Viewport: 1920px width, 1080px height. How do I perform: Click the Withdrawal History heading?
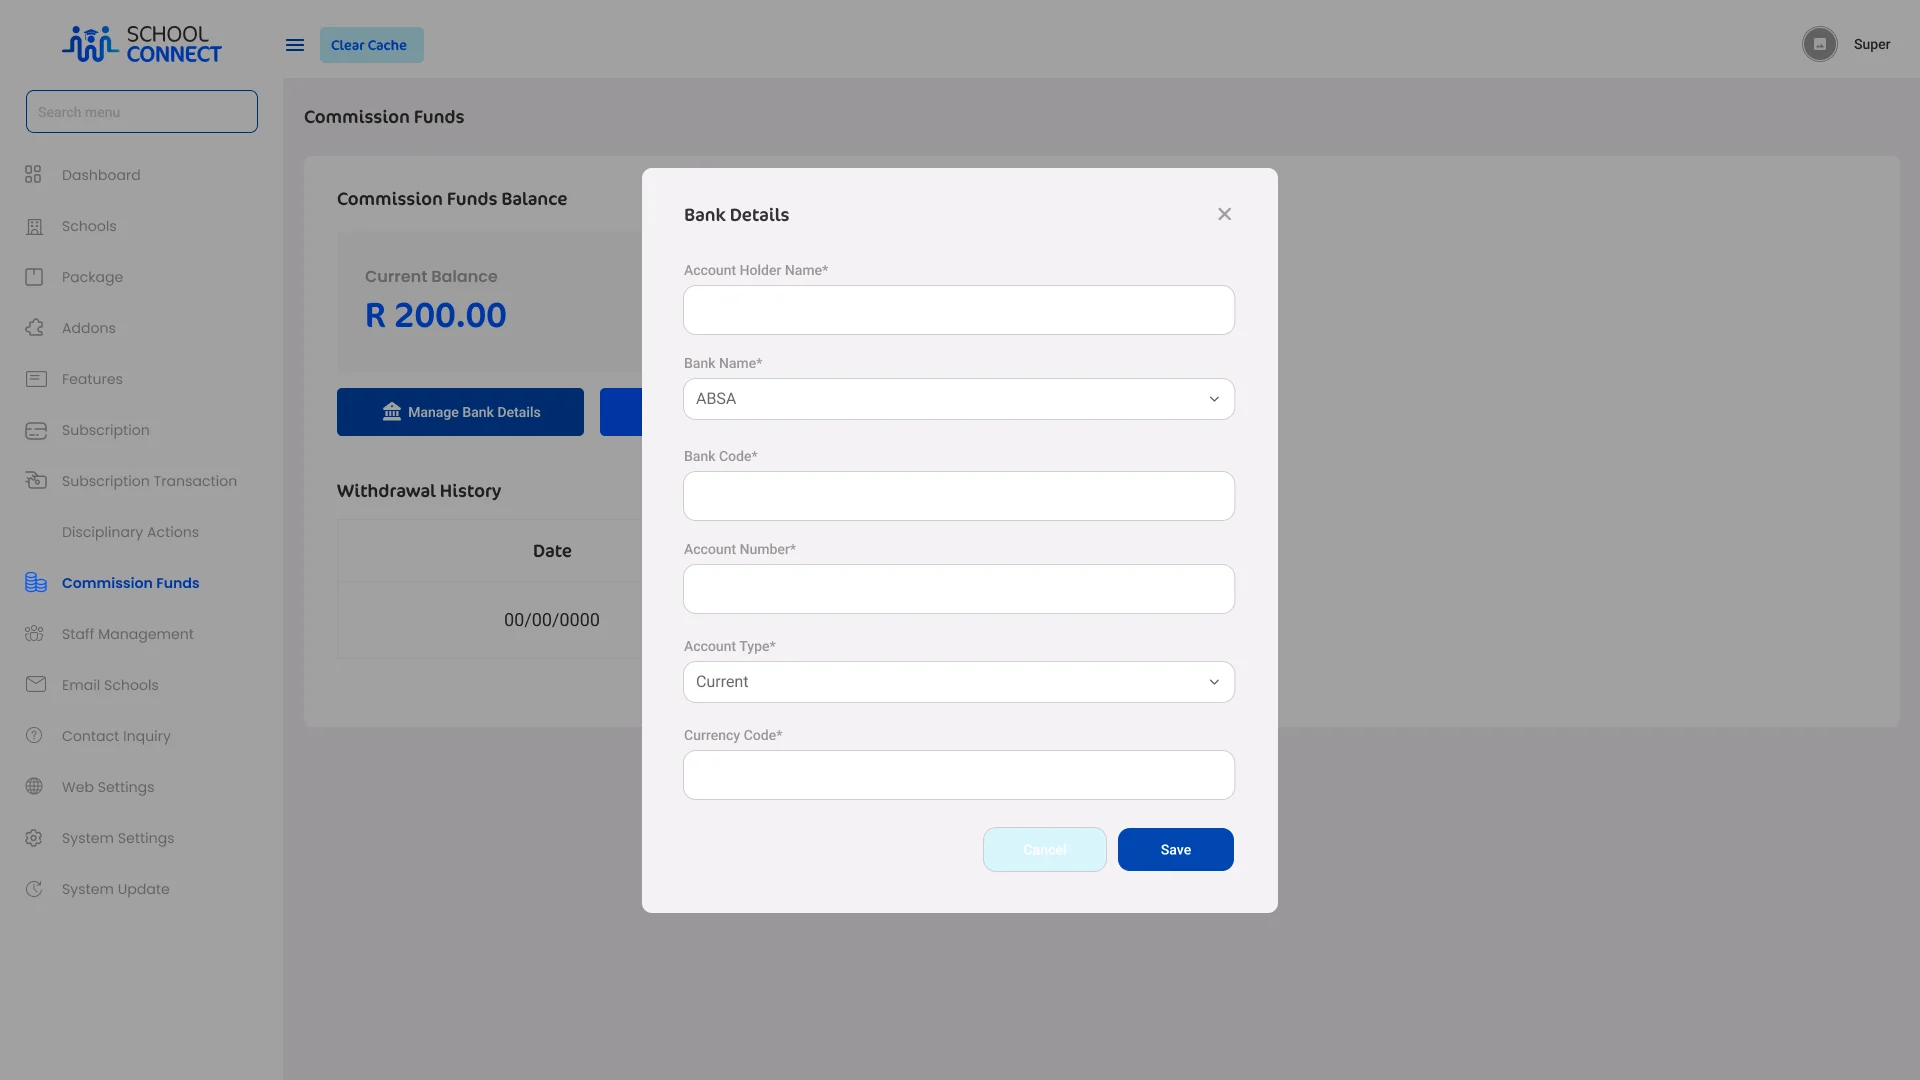(x=419, y=491)
